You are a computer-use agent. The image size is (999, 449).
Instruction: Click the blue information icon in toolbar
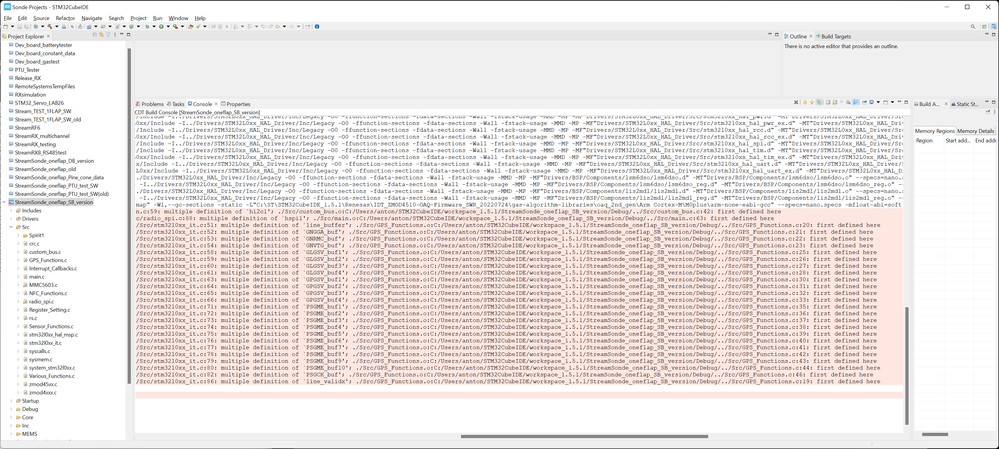317,27
